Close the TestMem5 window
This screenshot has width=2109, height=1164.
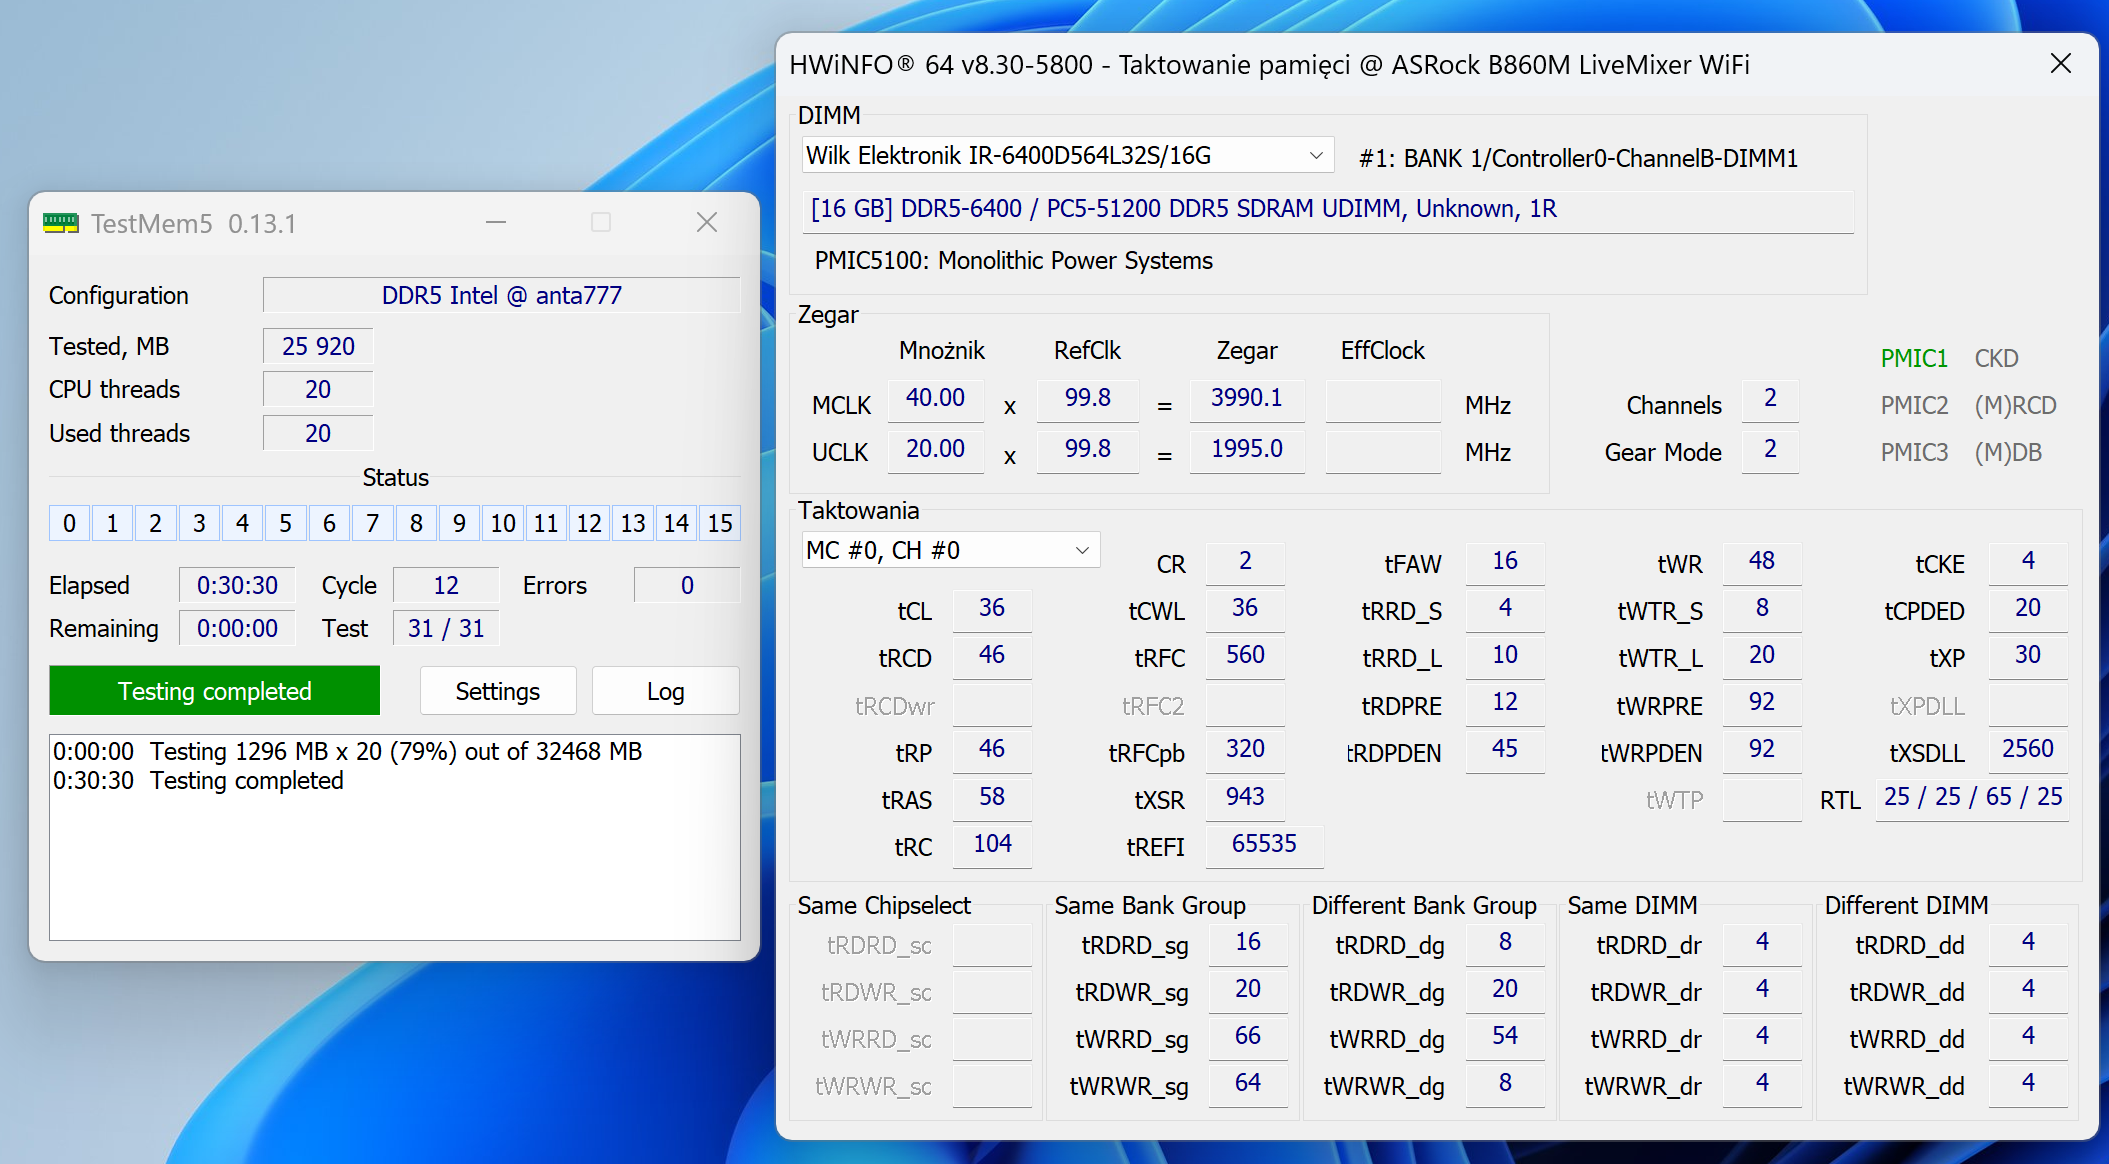click(x=707, y=222)
